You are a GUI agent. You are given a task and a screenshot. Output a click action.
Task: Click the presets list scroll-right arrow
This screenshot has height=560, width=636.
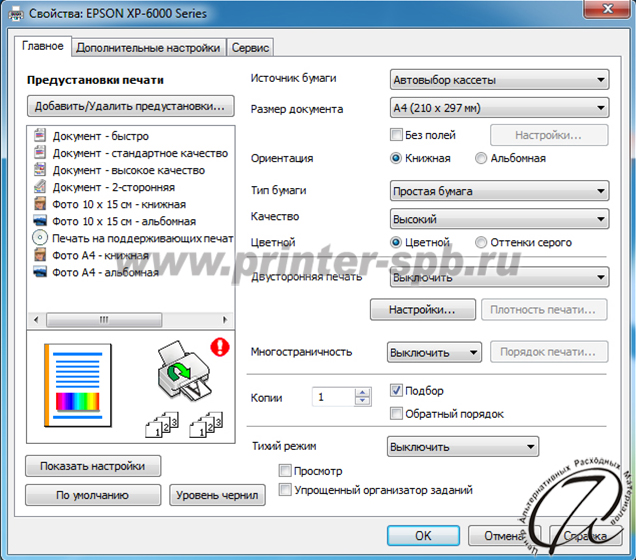[x=225, y=320]
